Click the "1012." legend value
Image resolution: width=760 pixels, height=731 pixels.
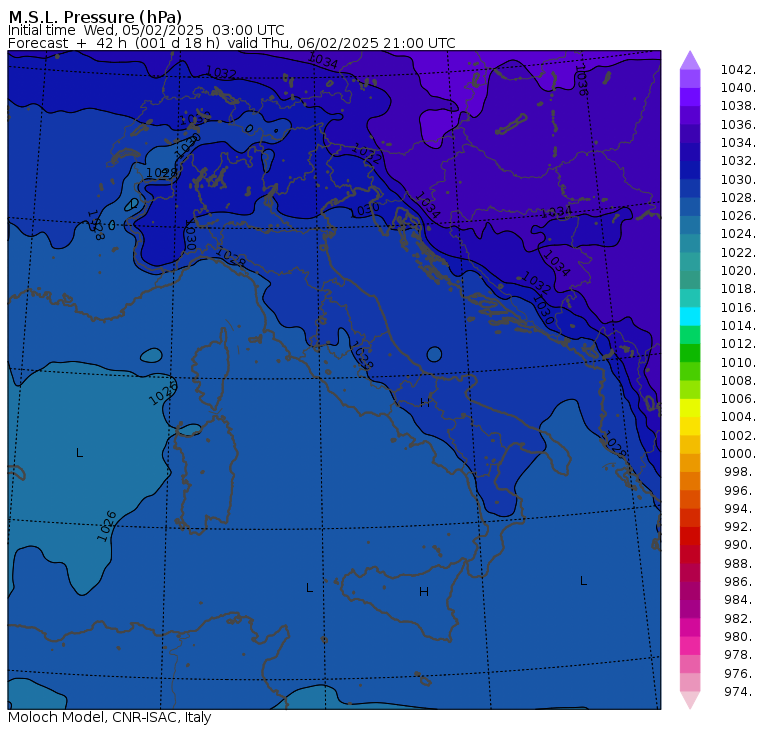pos(738,344)
